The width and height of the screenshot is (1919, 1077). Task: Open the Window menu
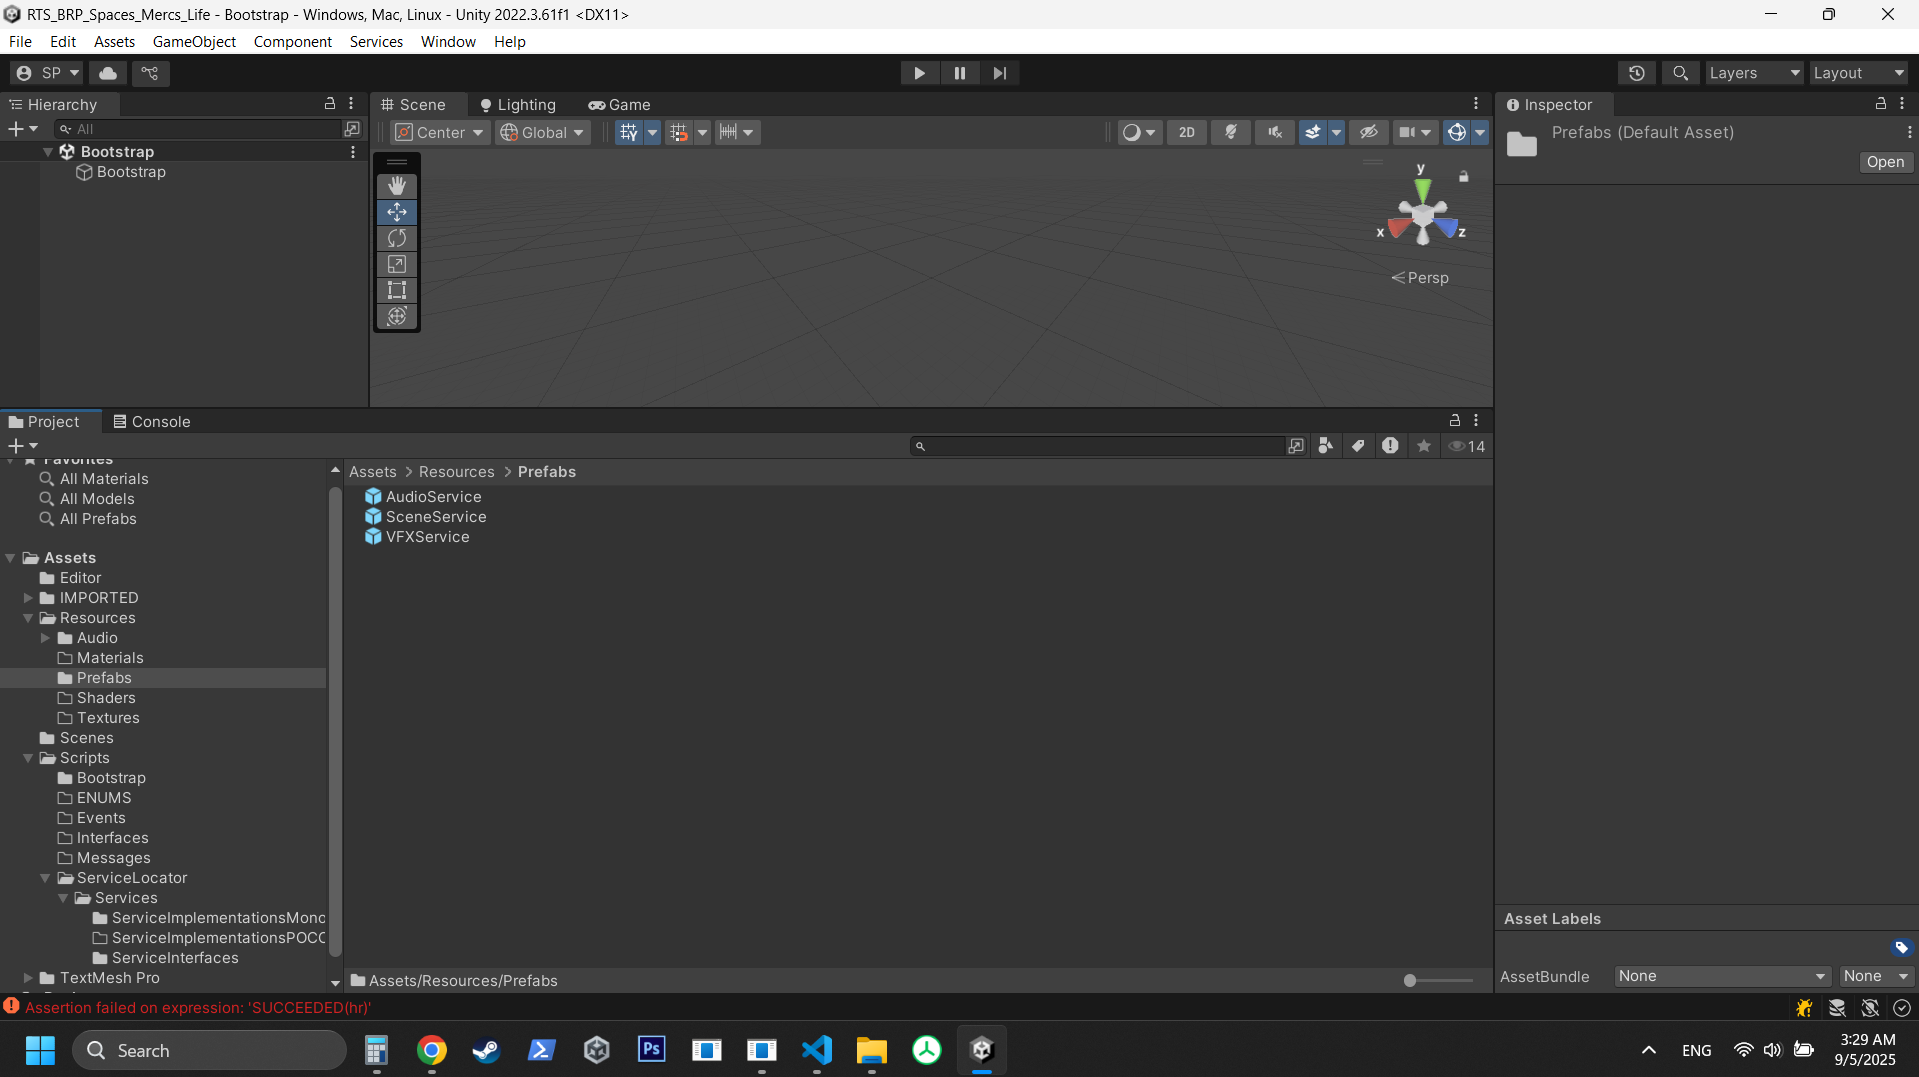point(448,41)
